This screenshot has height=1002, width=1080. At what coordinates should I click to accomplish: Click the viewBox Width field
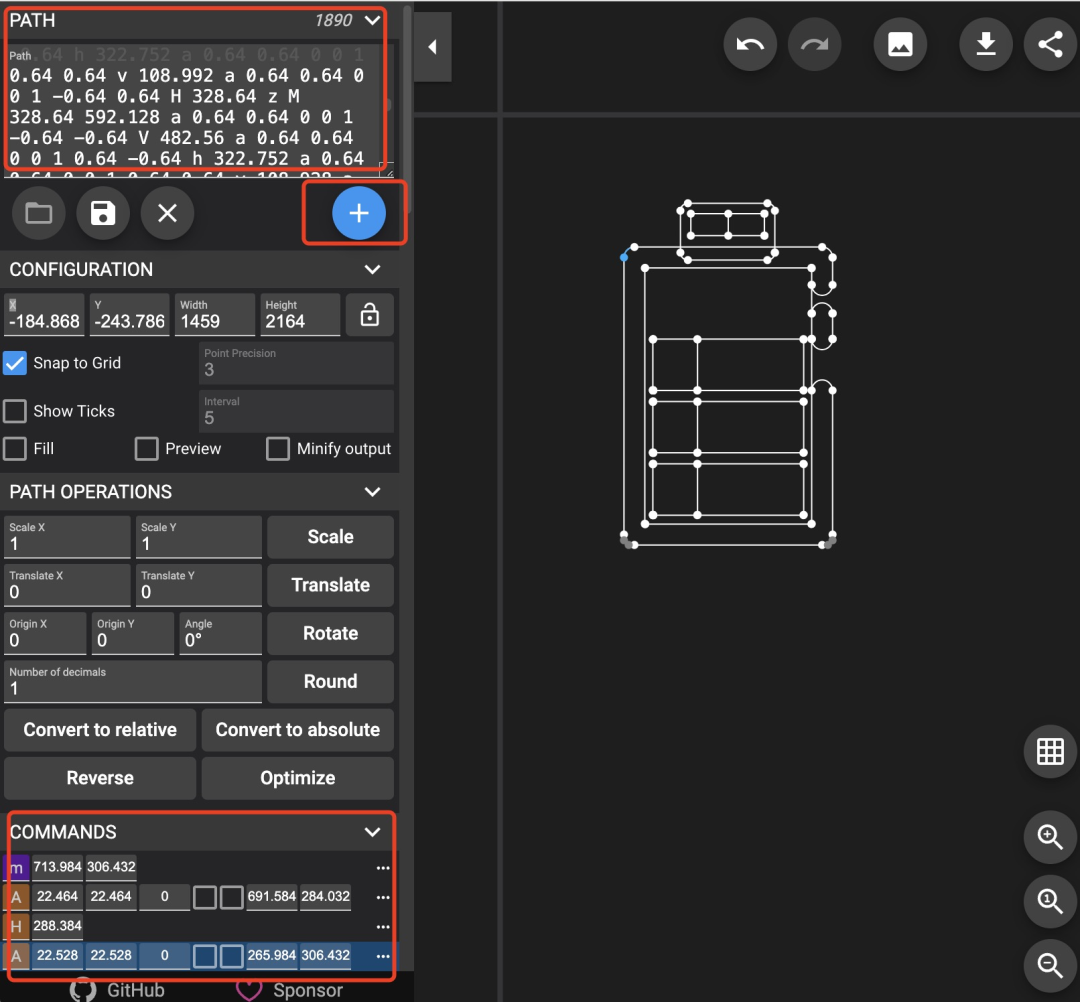(215, 315)
